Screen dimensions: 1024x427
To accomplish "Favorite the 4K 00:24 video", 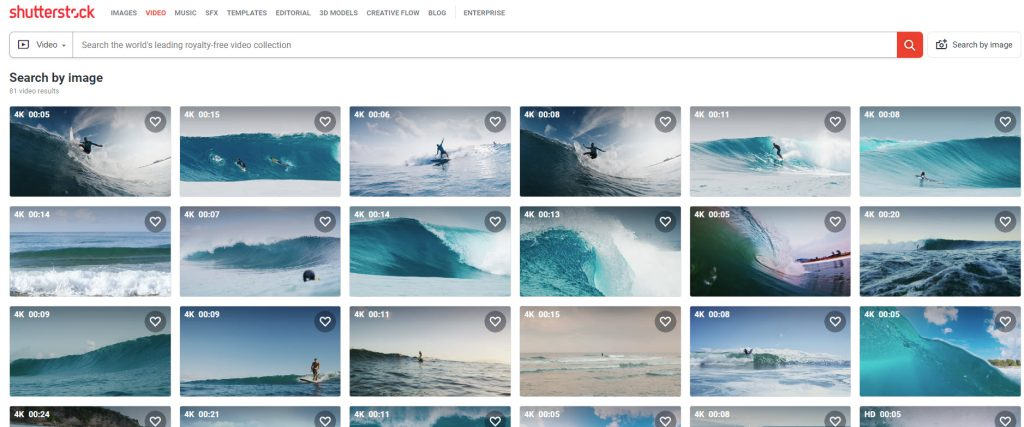I will point(155,420).
